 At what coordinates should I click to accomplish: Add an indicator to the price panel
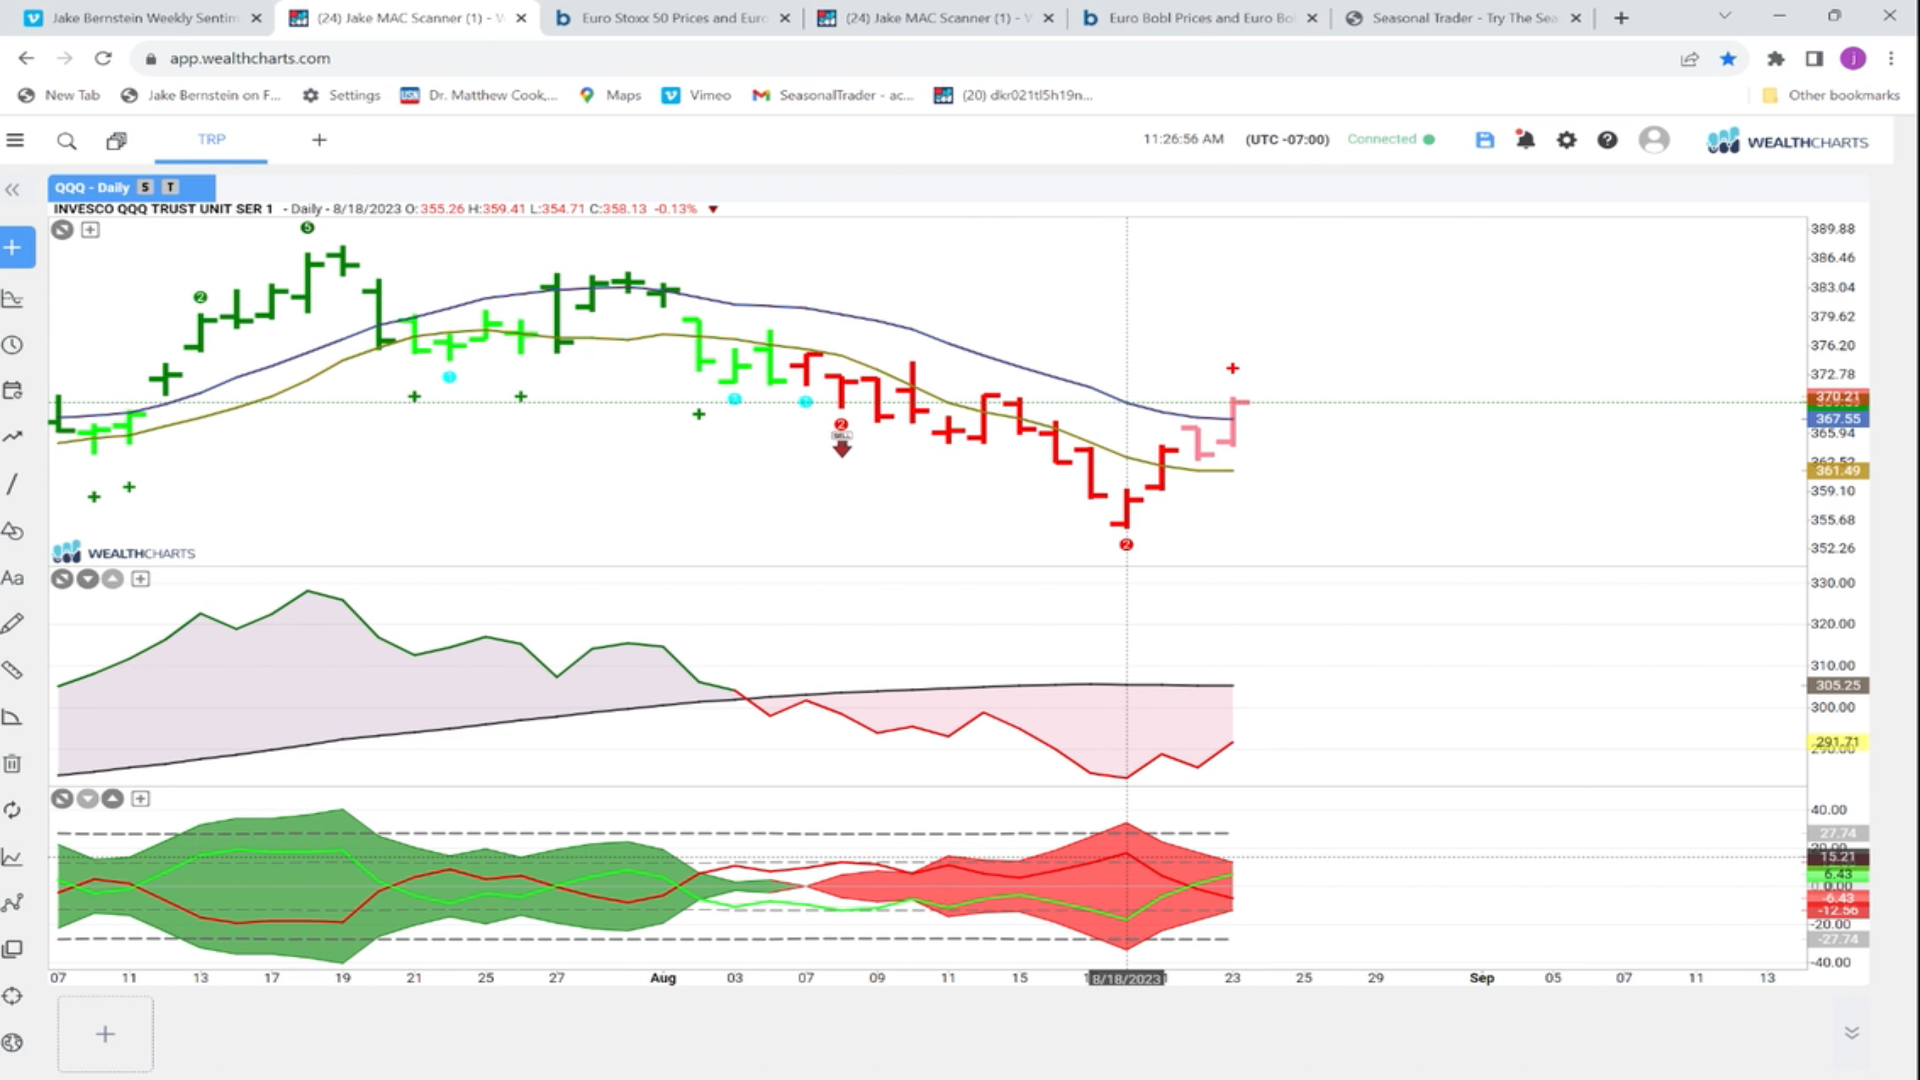pos(90,230)
